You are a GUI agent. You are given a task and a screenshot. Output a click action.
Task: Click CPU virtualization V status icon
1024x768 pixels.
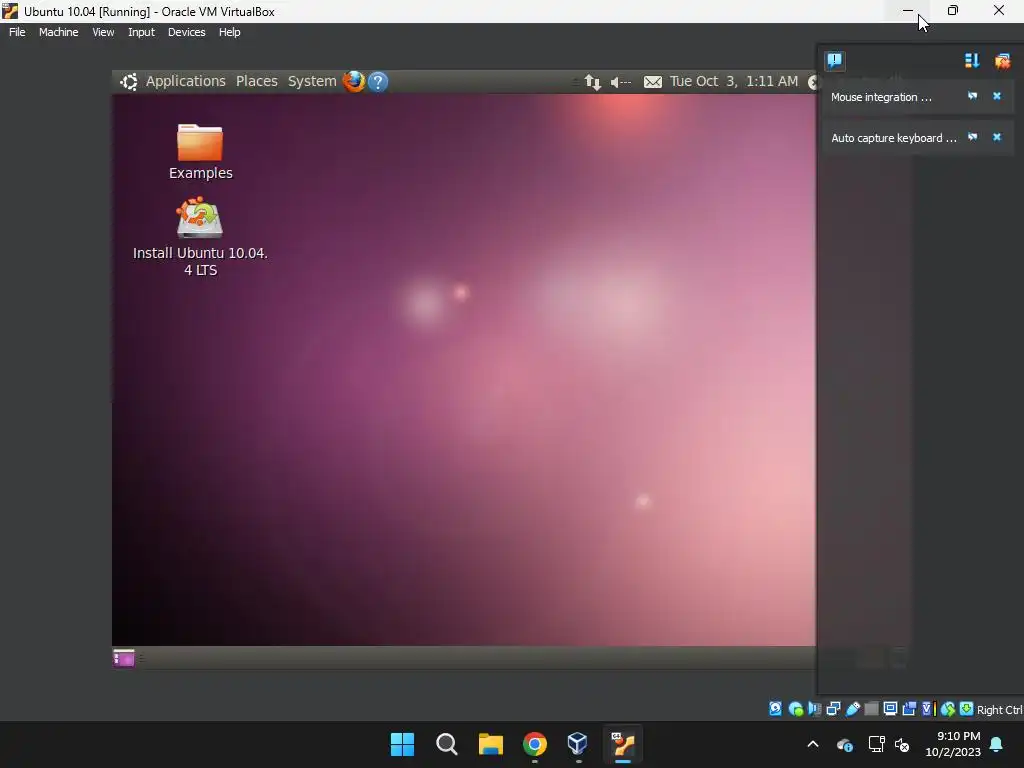click(x=928, y=709)
